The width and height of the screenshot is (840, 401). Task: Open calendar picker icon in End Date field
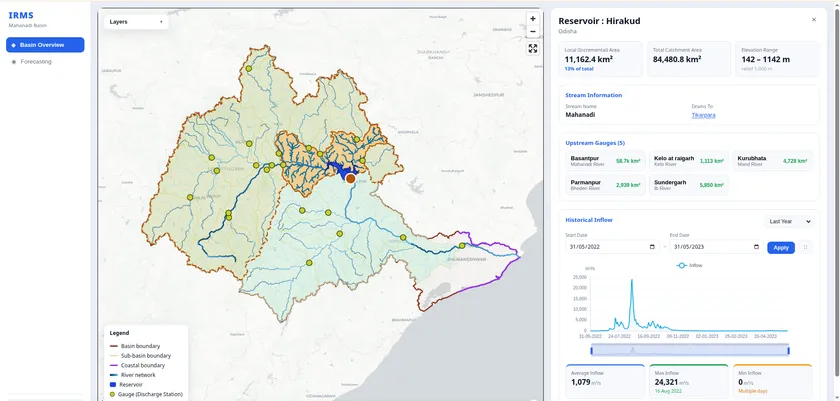756,247
